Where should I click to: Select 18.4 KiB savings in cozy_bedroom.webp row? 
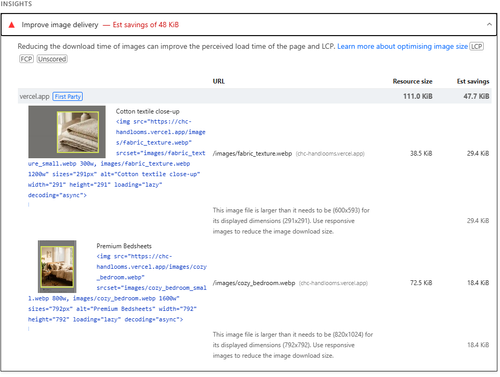(478, 283)
